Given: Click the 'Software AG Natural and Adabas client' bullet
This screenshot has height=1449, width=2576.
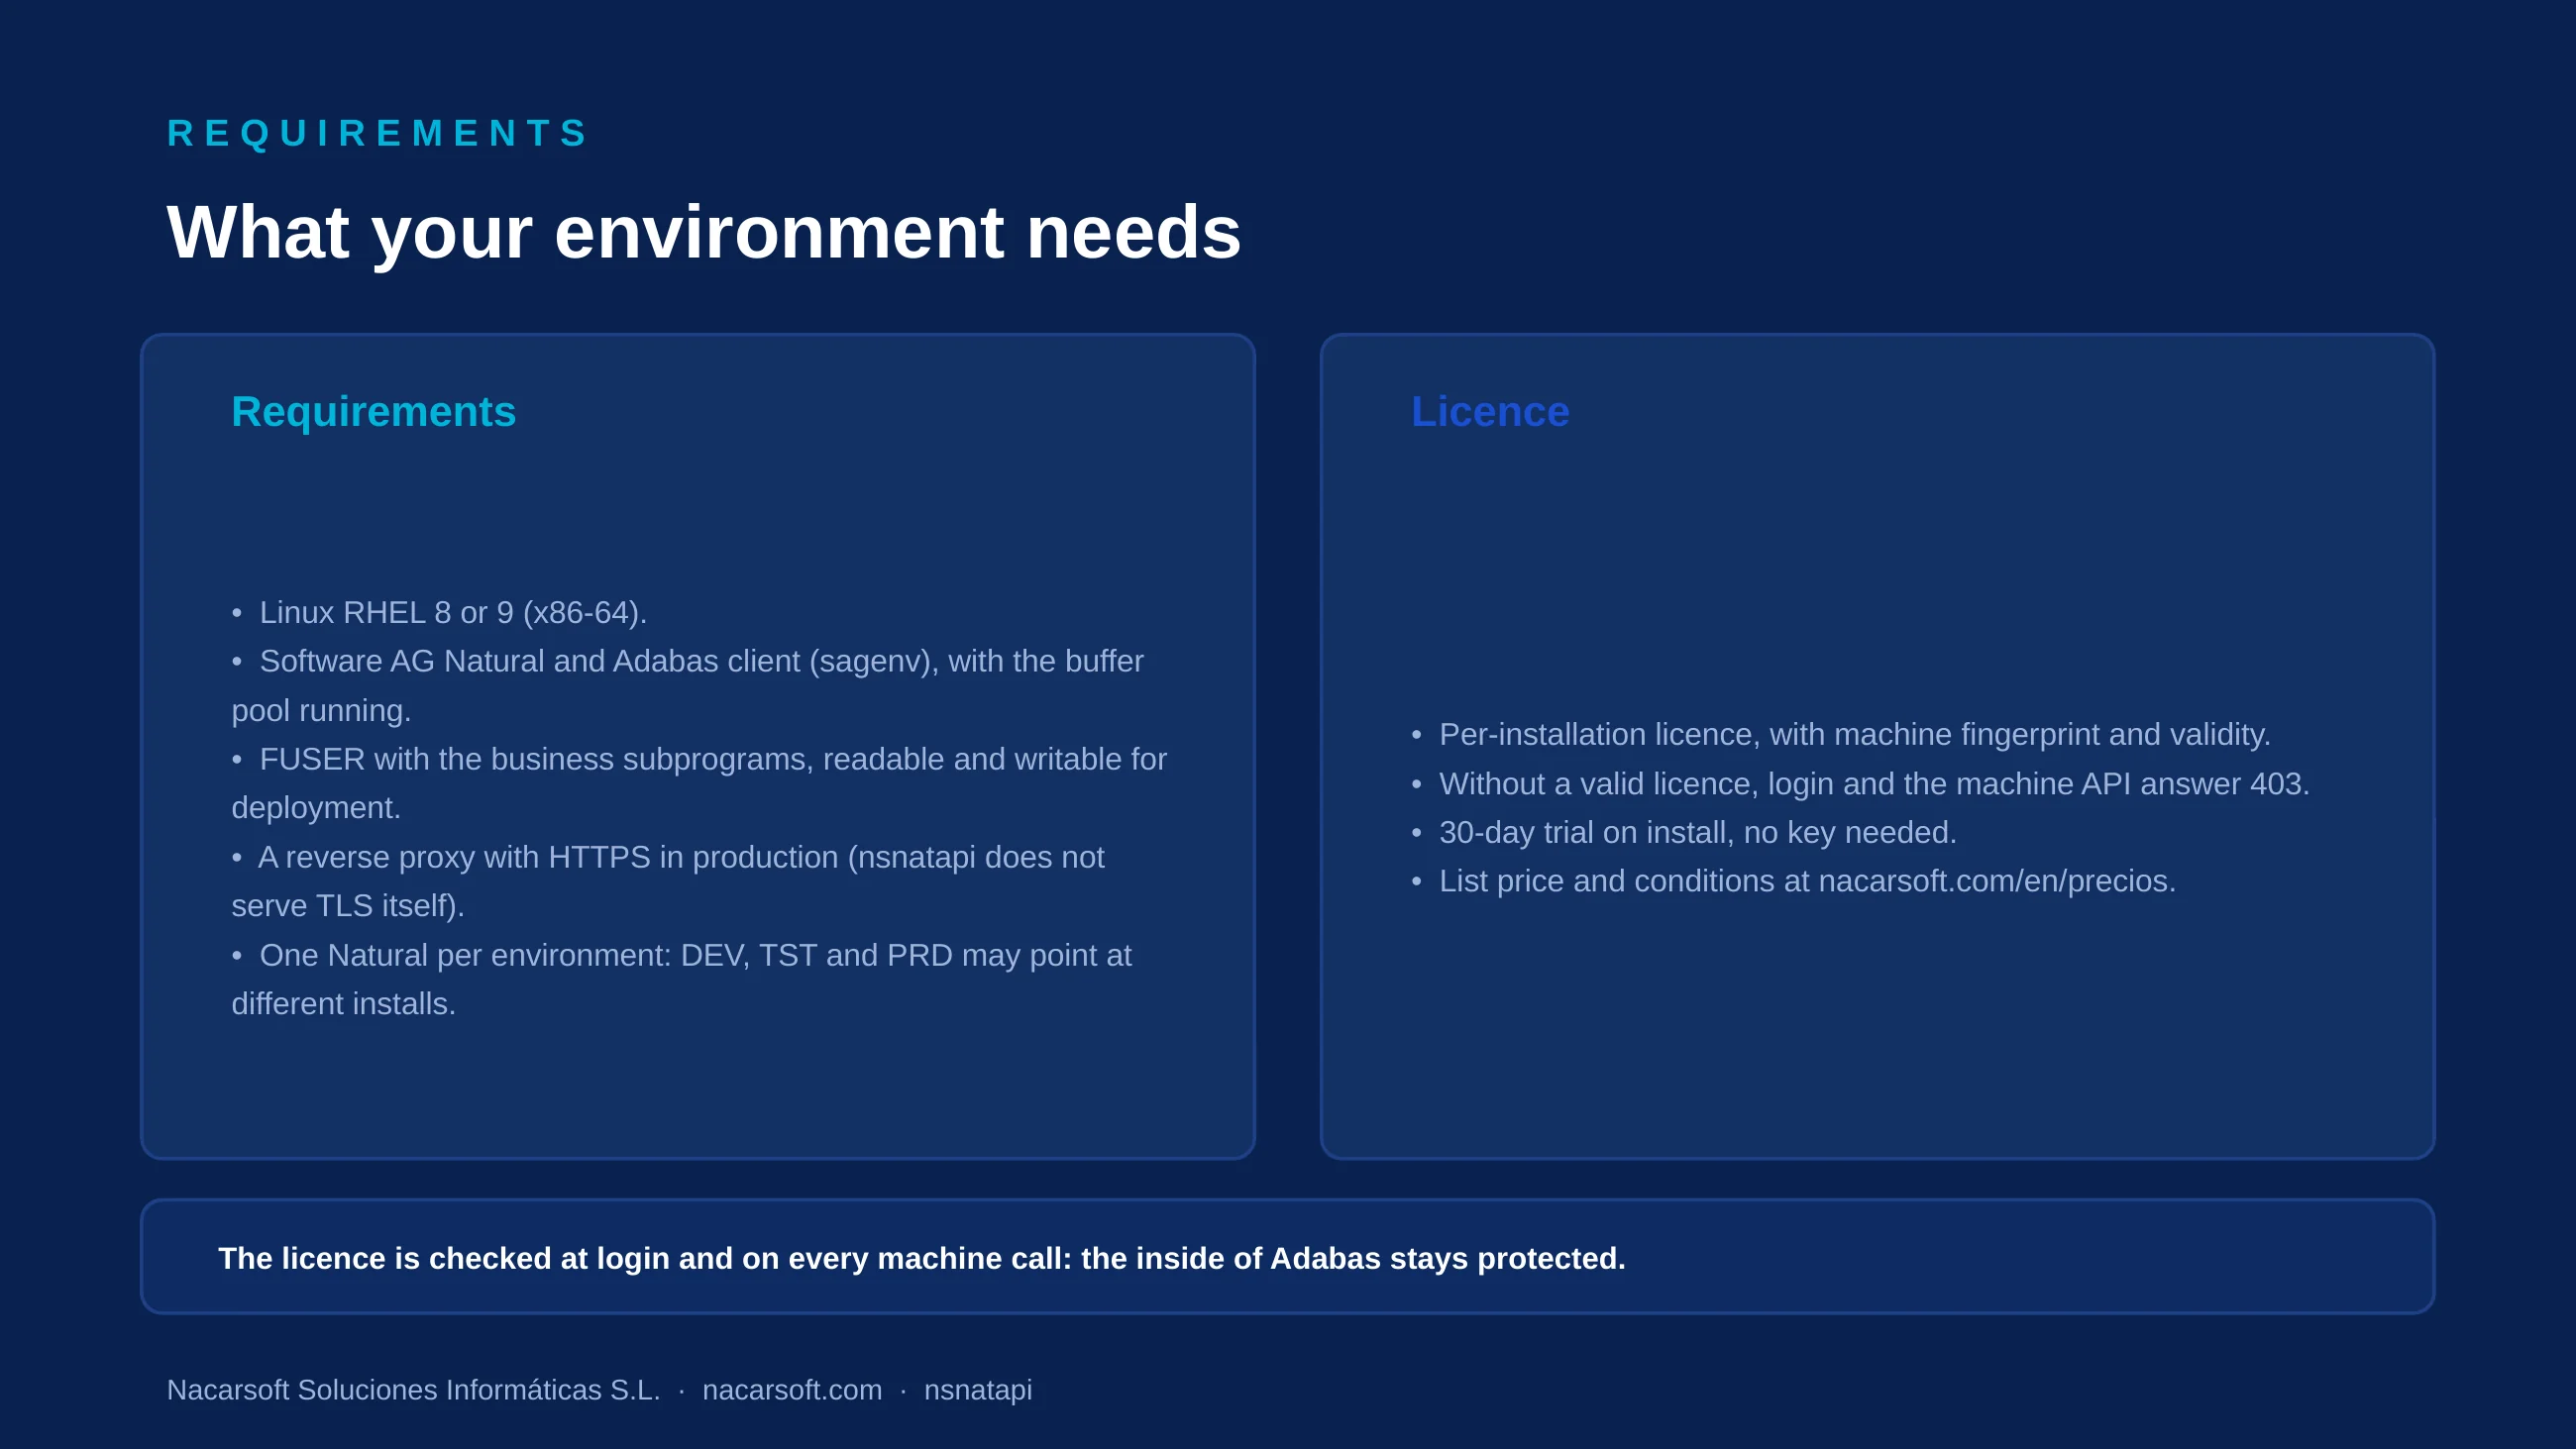Looking at the screenshot, I should tap(688, 686).
